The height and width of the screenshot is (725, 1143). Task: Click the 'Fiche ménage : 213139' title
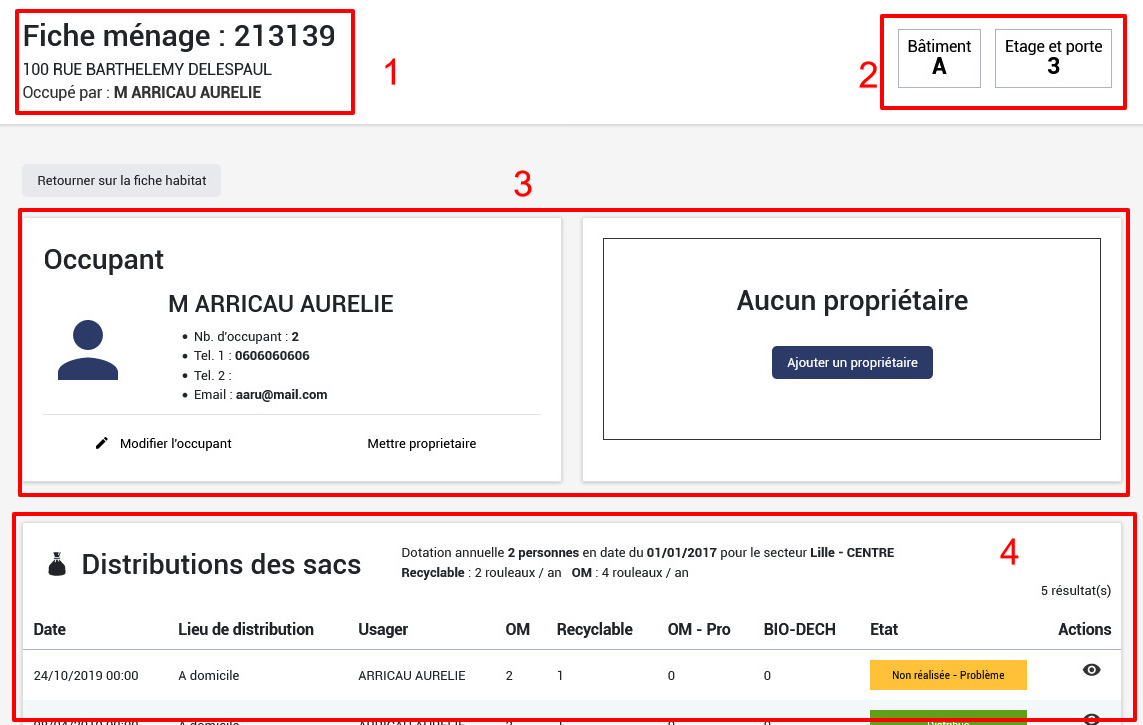tap(180, 35)
